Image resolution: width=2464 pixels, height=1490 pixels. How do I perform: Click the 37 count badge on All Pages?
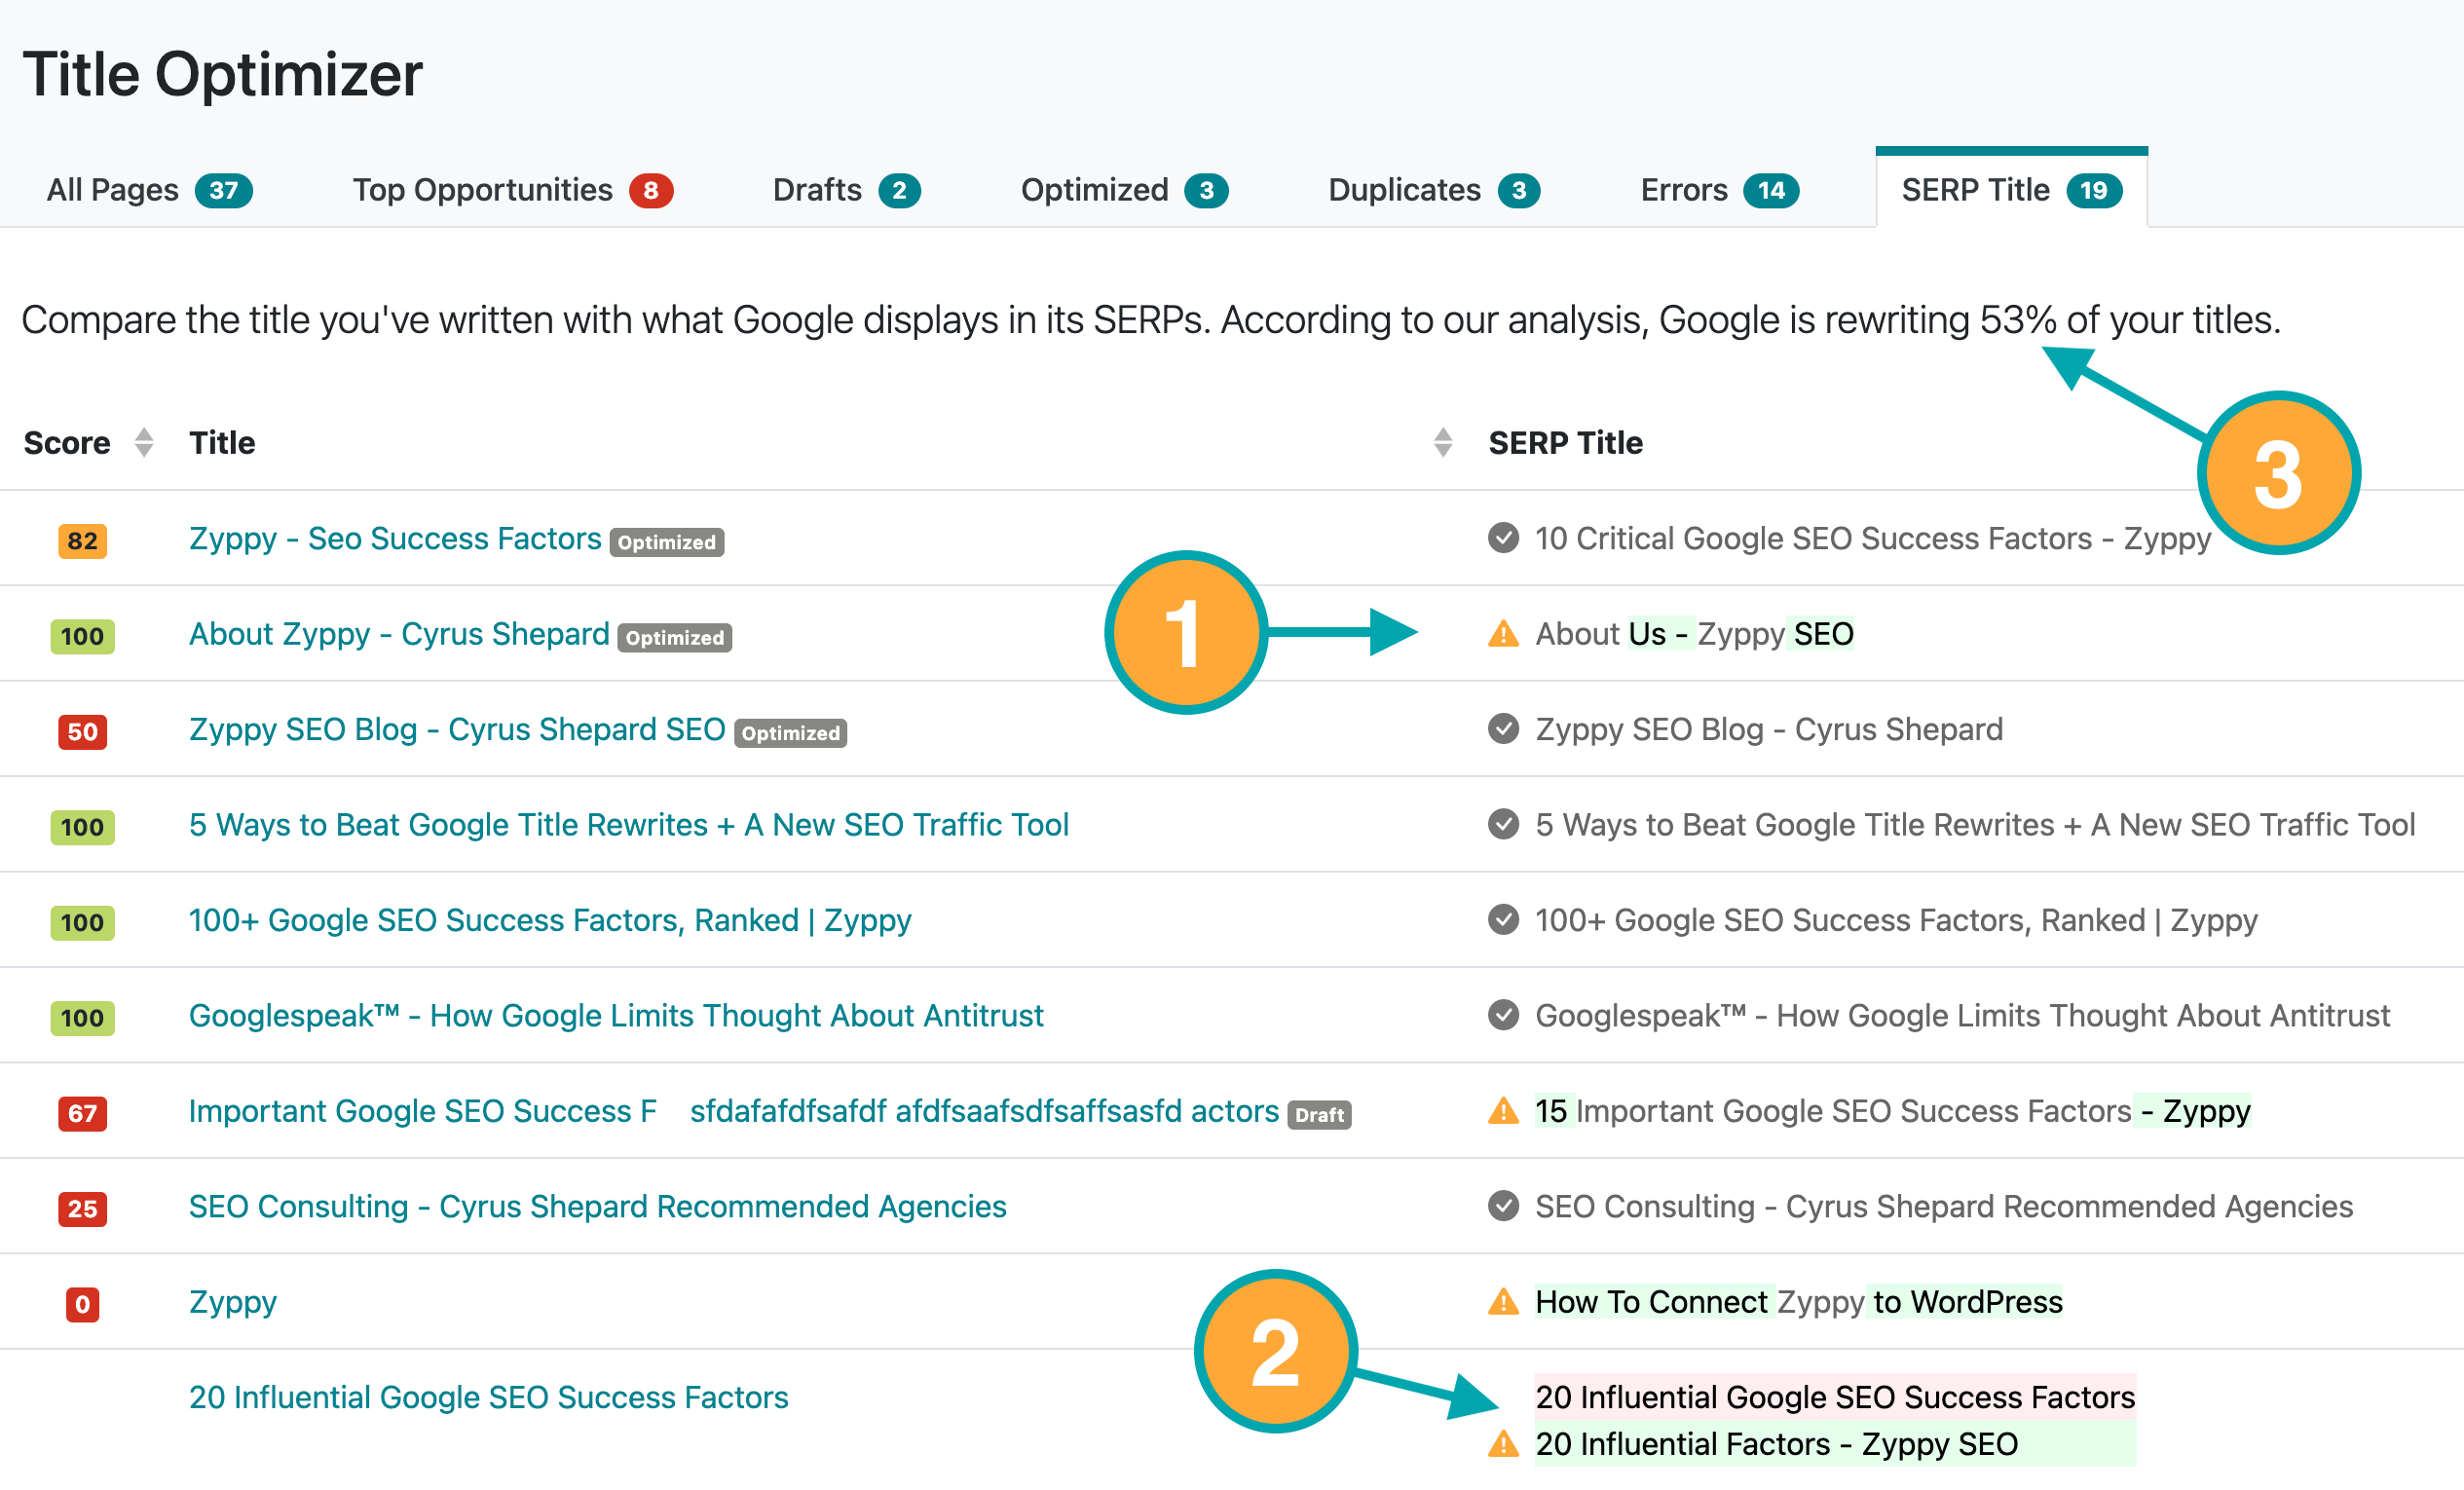pos(224,191)
